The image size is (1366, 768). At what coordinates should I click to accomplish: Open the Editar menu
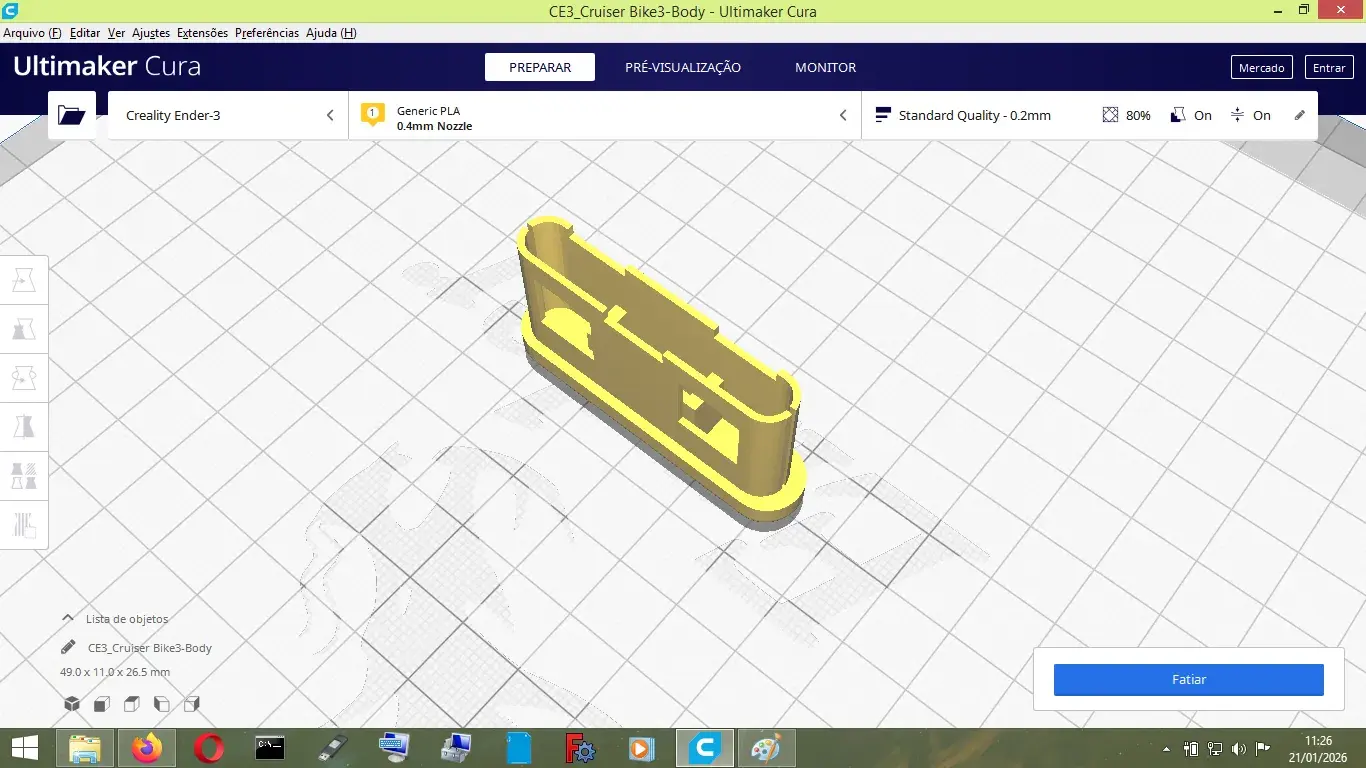pos(85,33)
